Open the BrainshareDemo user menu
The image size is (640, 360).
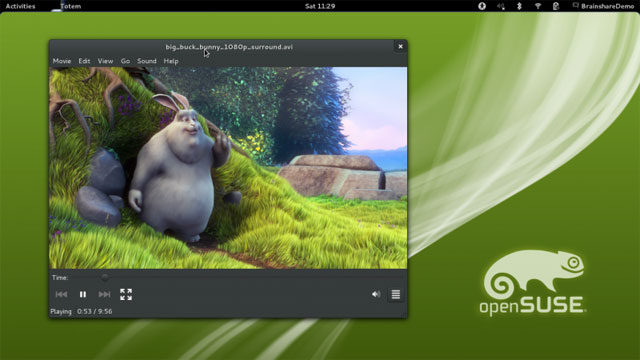tap(603, 6)
